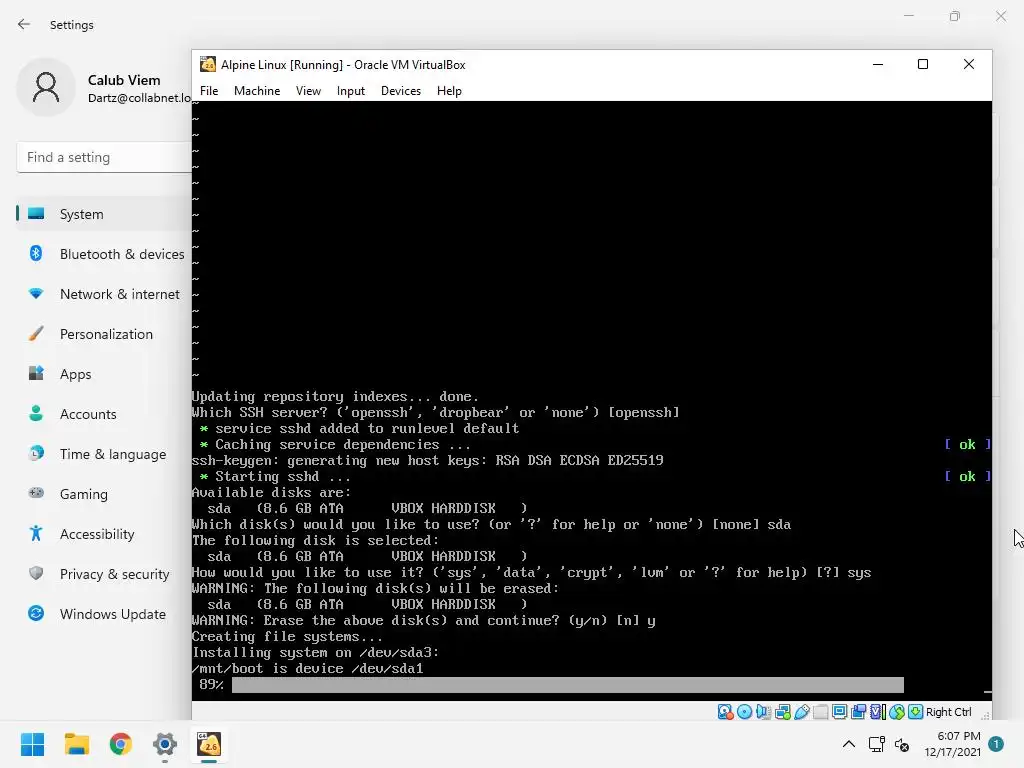Open File Explorer from the taskbar
This screenshot has height=768, width=1024.
76,744
